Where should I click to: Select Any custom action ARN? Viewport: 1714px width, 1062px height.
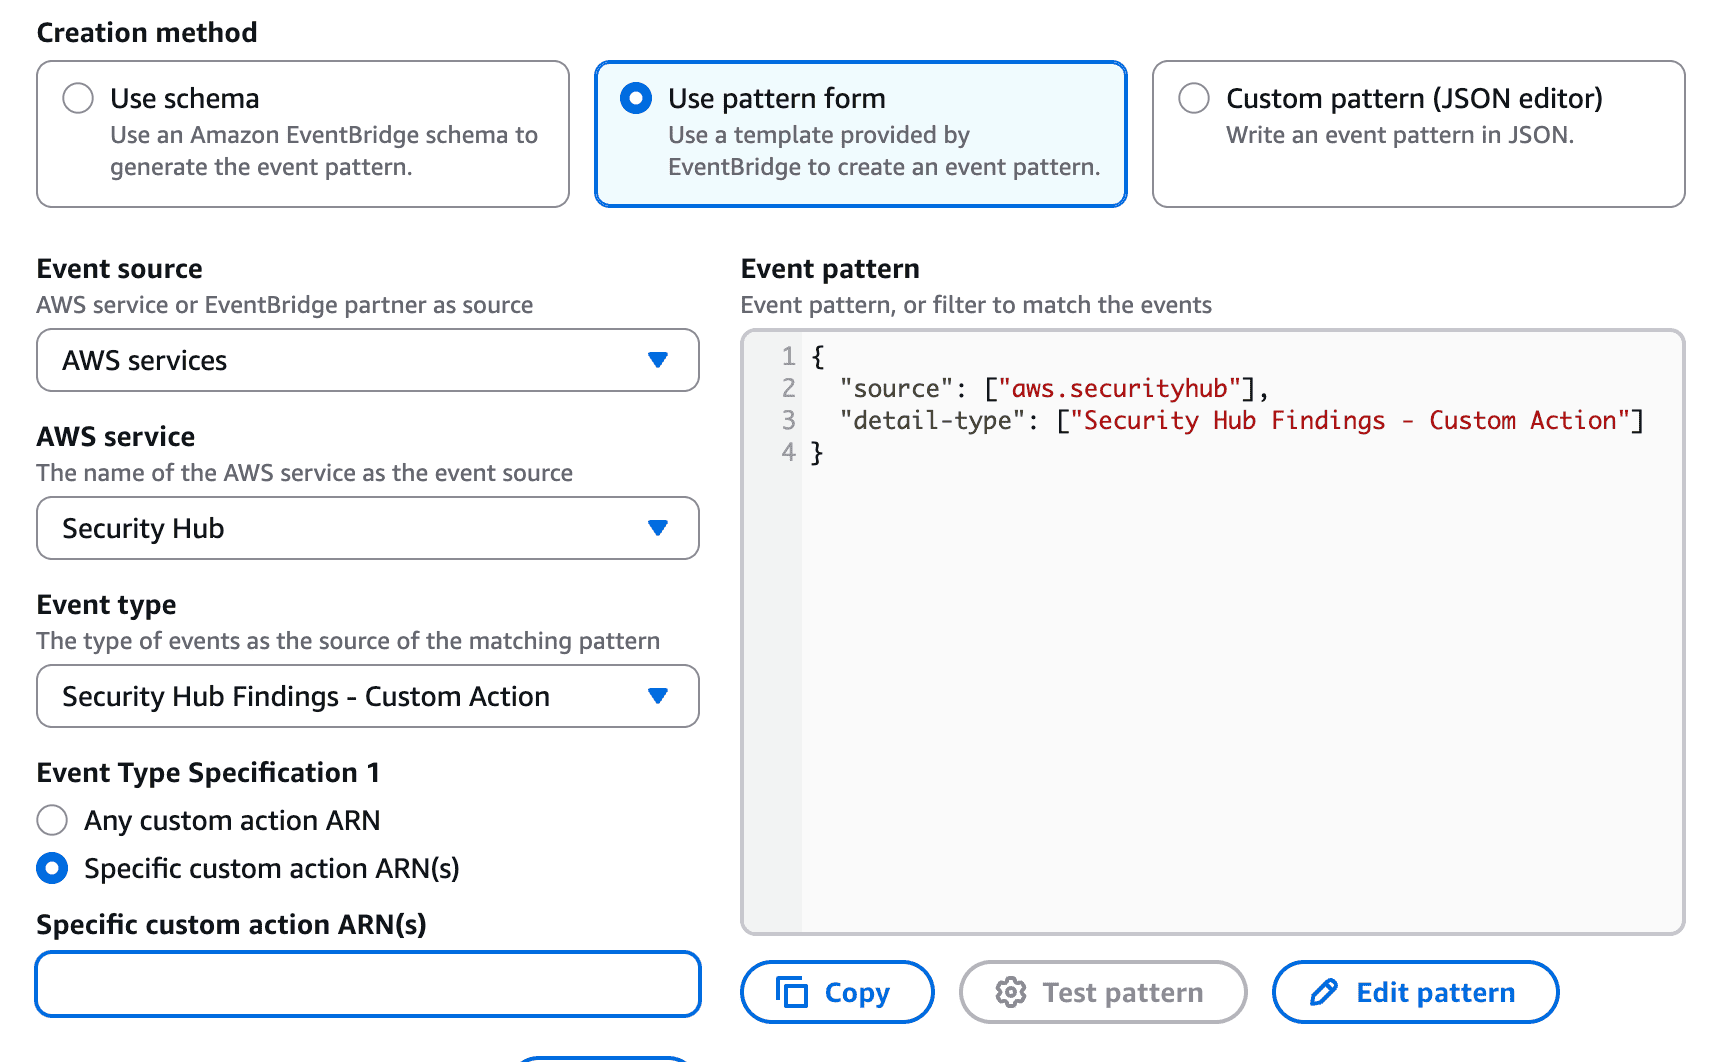coord(52,820)
